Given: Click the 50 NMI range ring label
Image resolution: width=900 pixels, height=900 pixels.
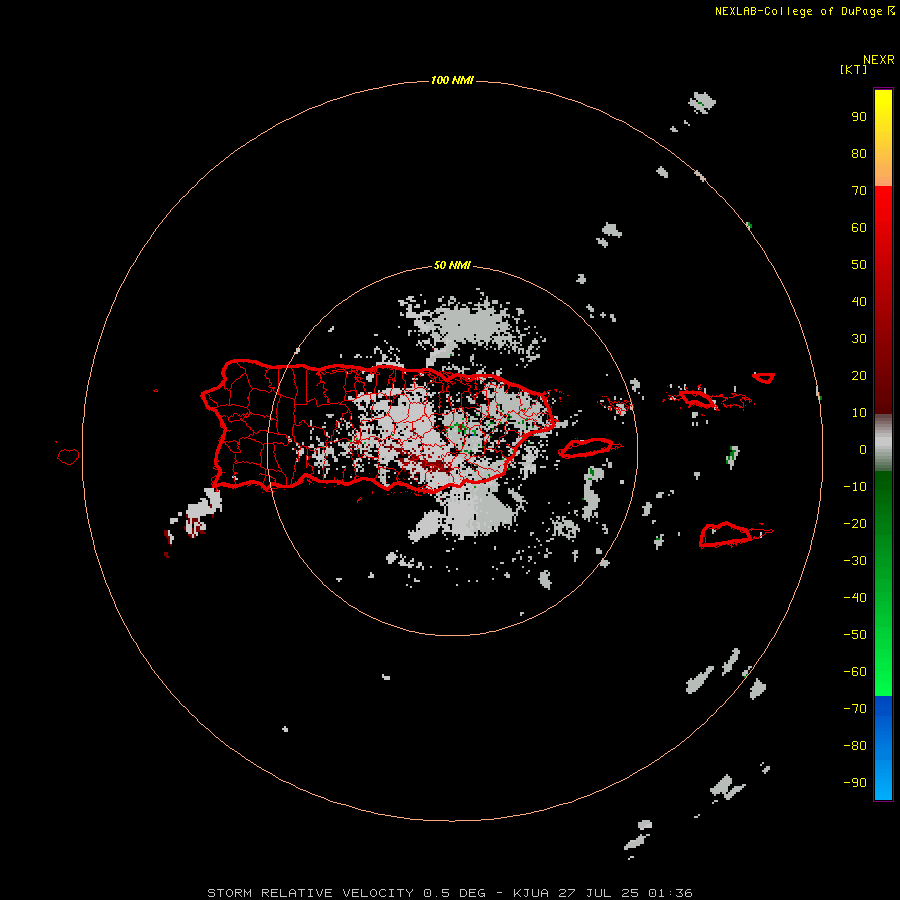Looking at the screenshot, I should [452, 265].
